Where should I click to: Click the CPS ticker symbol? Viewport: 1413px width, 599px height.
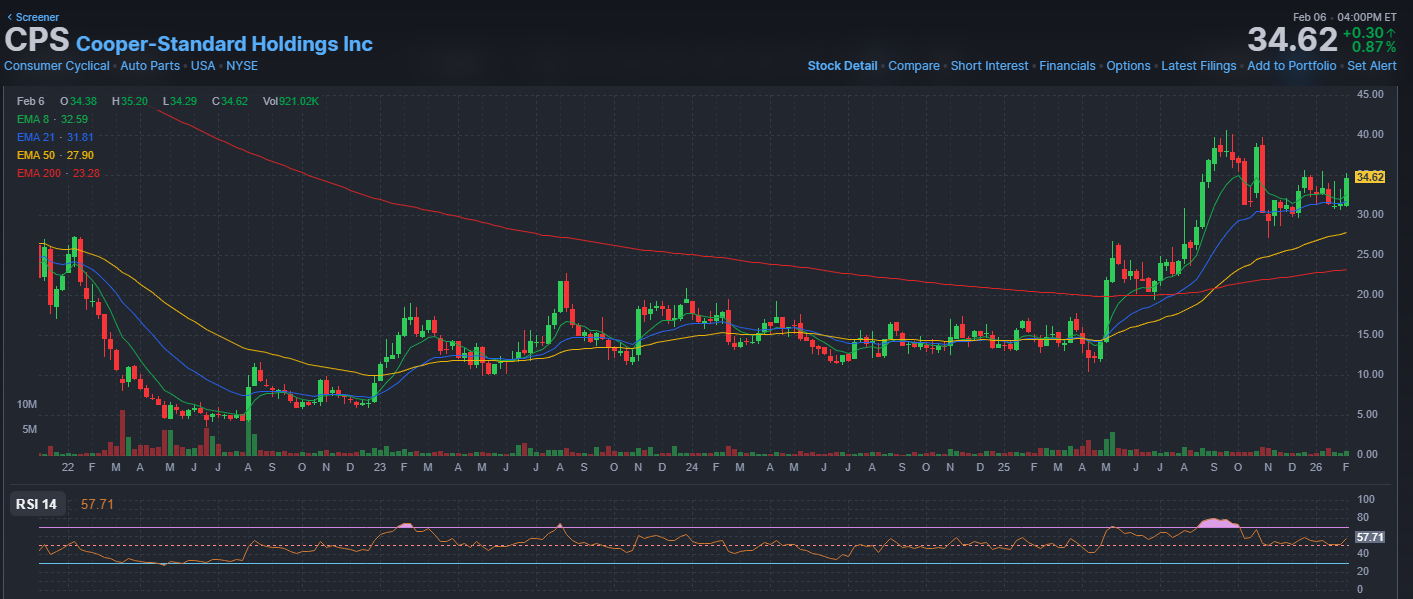click(37, 41)
